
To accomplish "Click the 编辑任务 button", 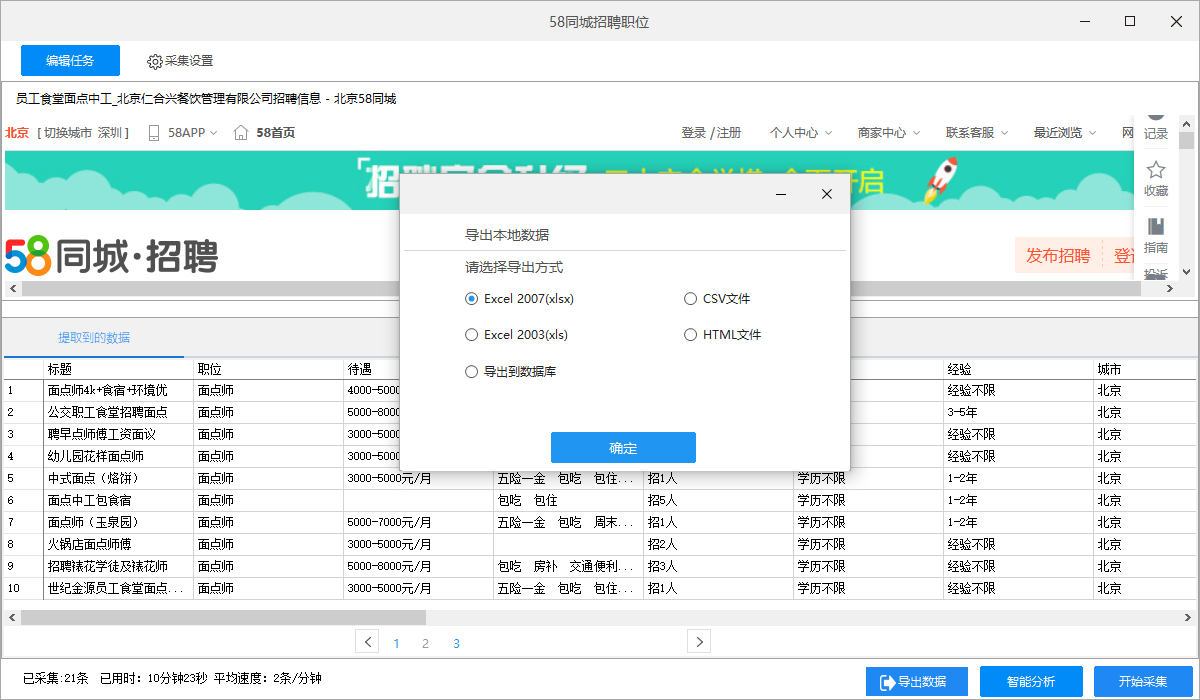I will tap(70, 60).
